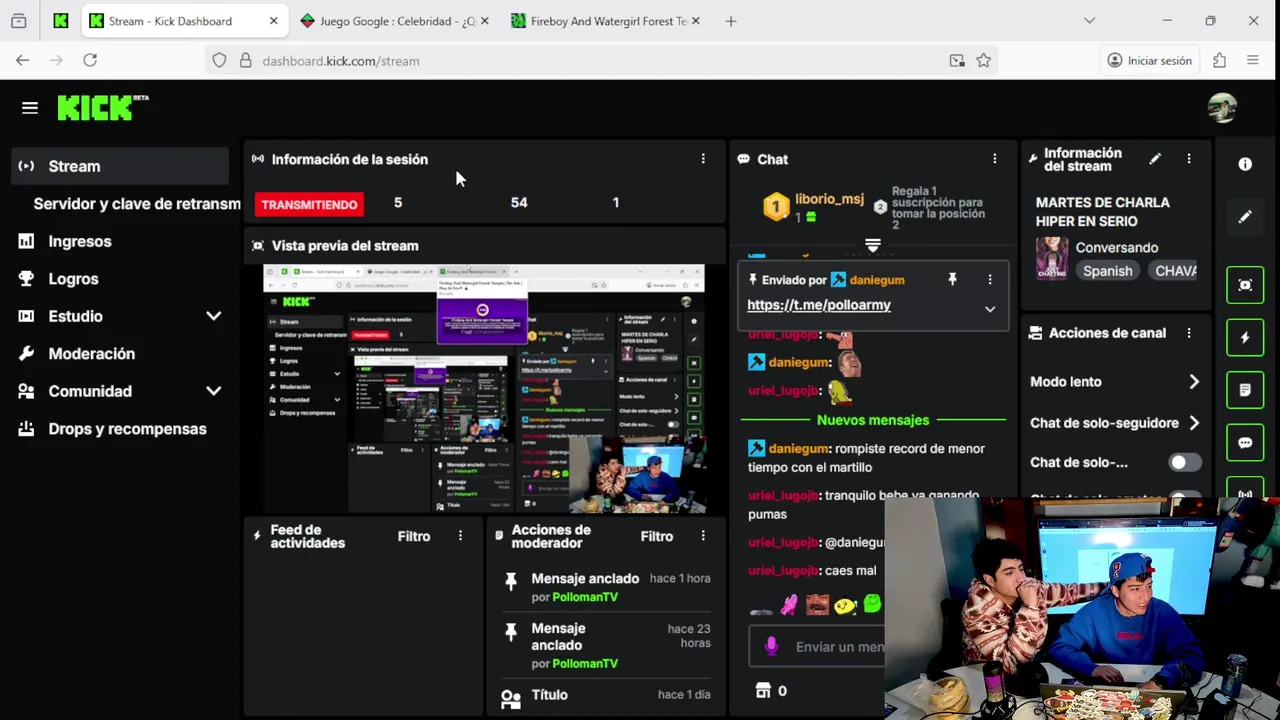This screenshot has width=1280, height=720.
Task: Open the hamburger navigation menu
Action: click(30, 108)
